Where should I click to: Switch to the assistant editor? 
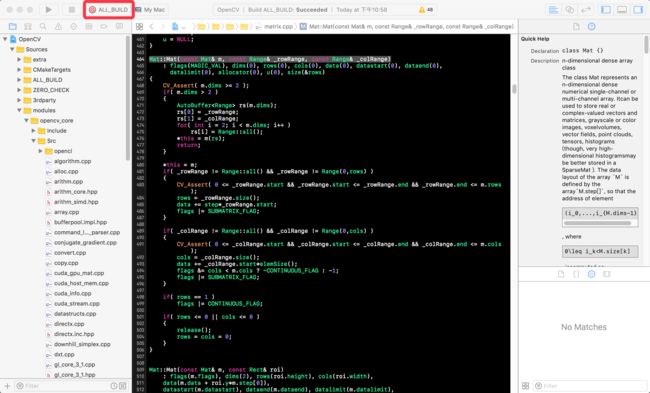(x=570, y=10)
